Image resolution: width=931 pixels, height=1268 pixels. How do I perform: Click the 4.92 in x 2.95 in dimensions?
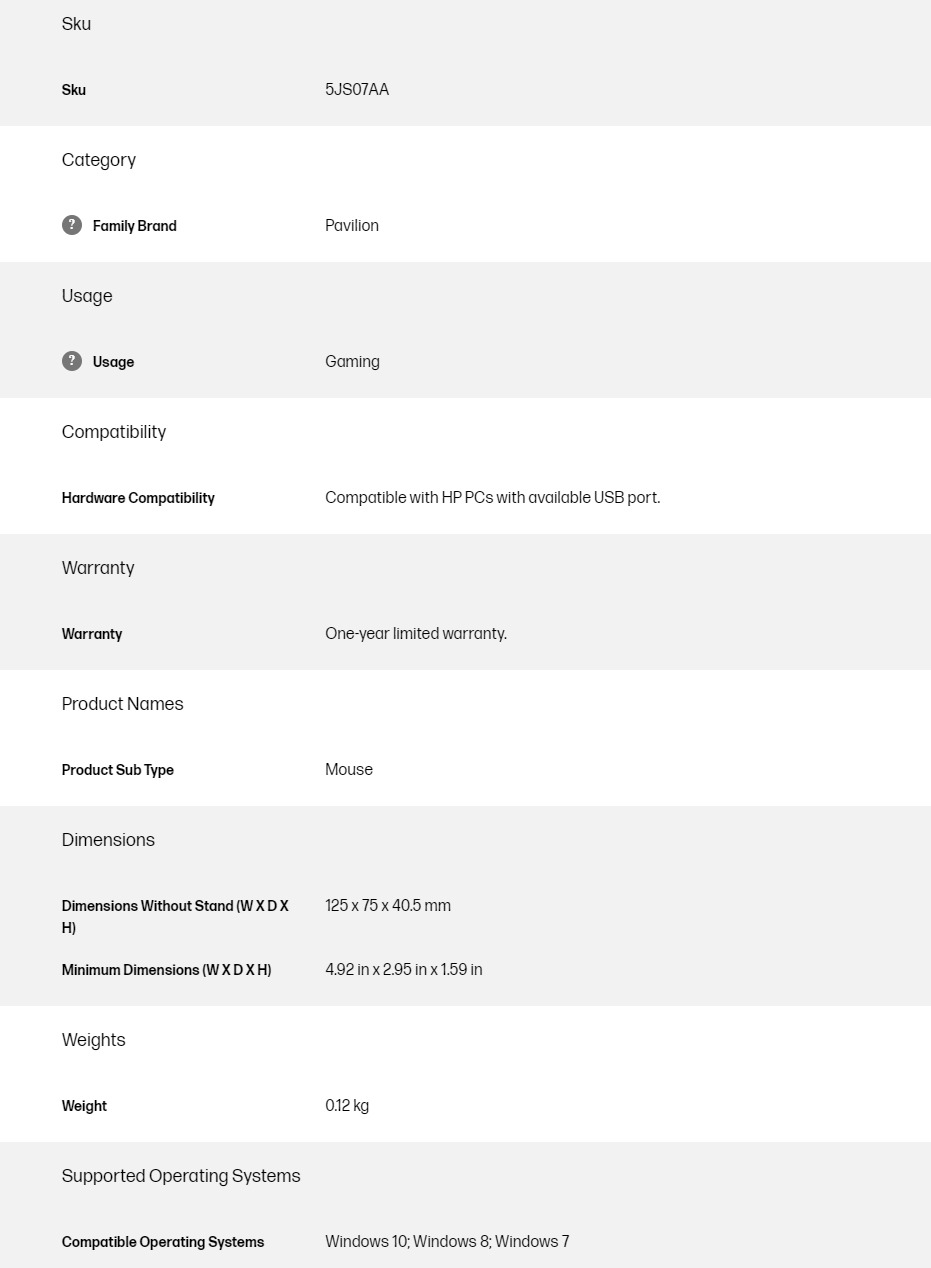point(403,970)
